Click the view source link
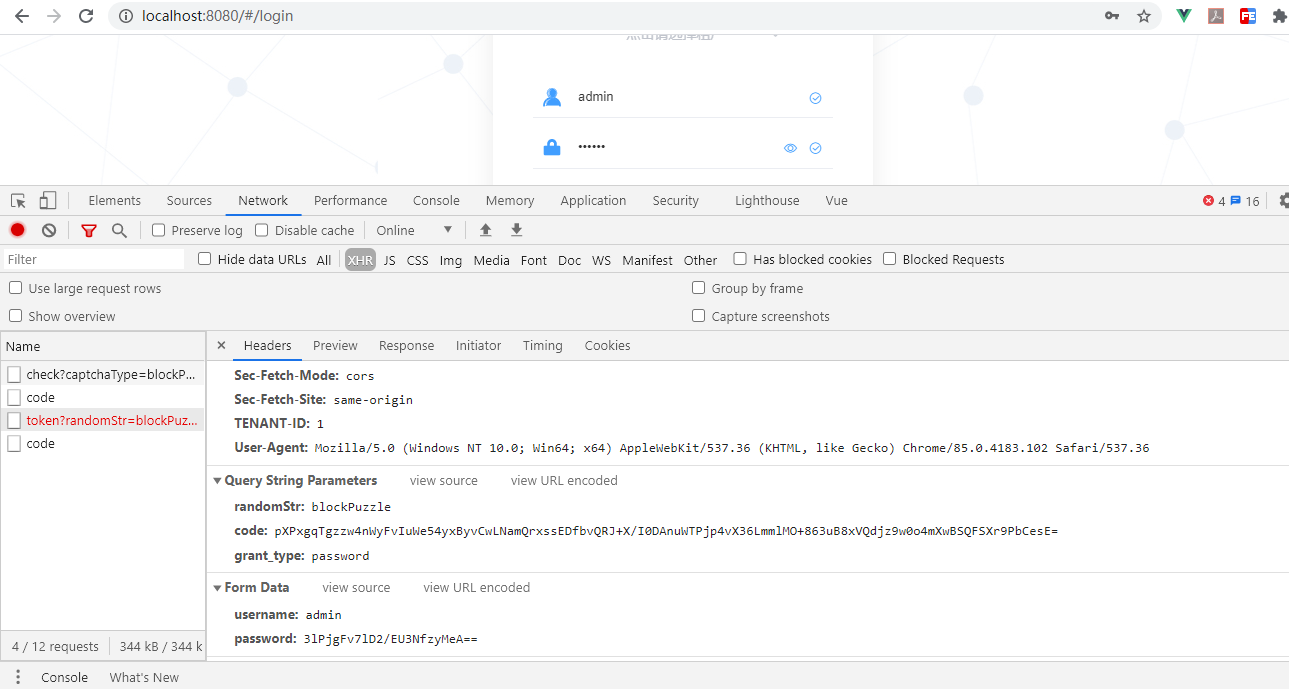The width and height of the screenshot is (1289, 689). tap(443, 480)
